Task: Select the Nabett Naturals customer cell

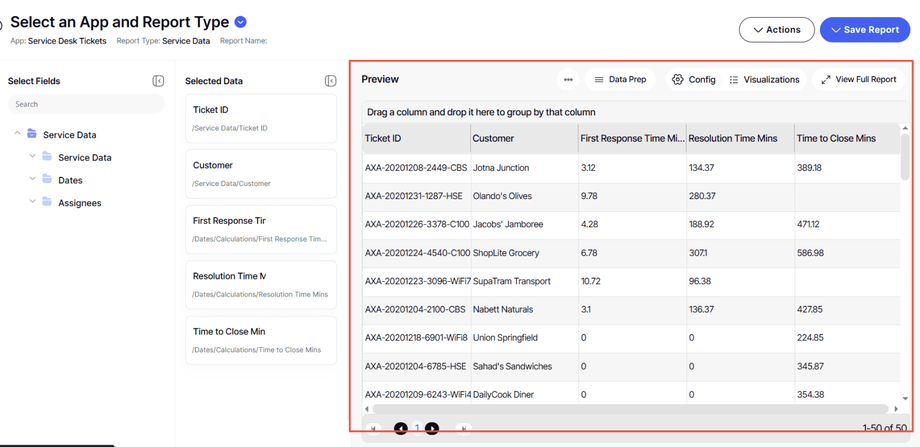Action: [x=525, y=310]
